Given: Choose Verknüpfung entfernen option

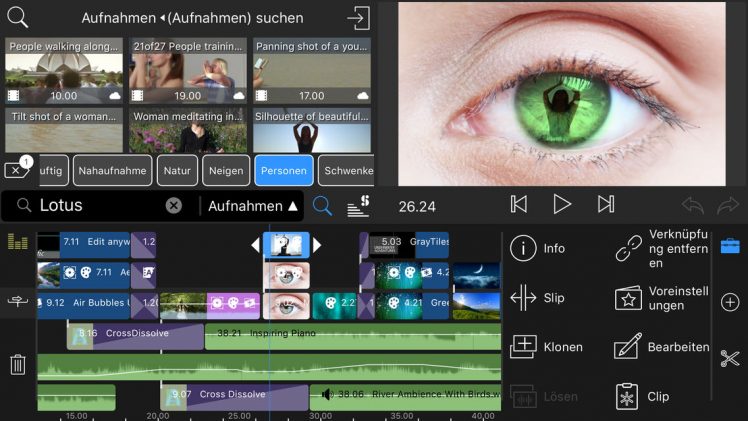Looking at the screenshot, I should [x=662, y=248].
